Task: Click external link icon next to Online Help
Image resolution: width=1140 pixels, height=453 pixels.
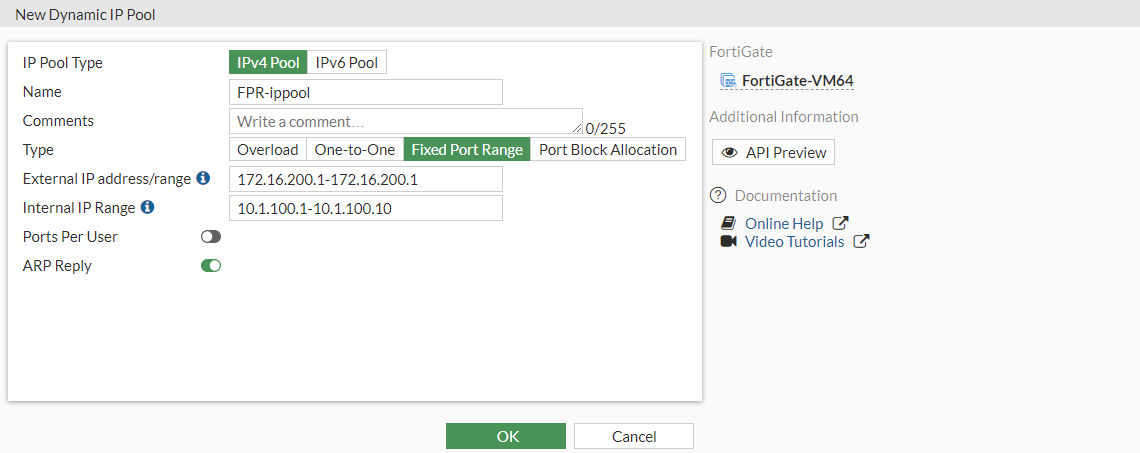Action: point(841,224)
